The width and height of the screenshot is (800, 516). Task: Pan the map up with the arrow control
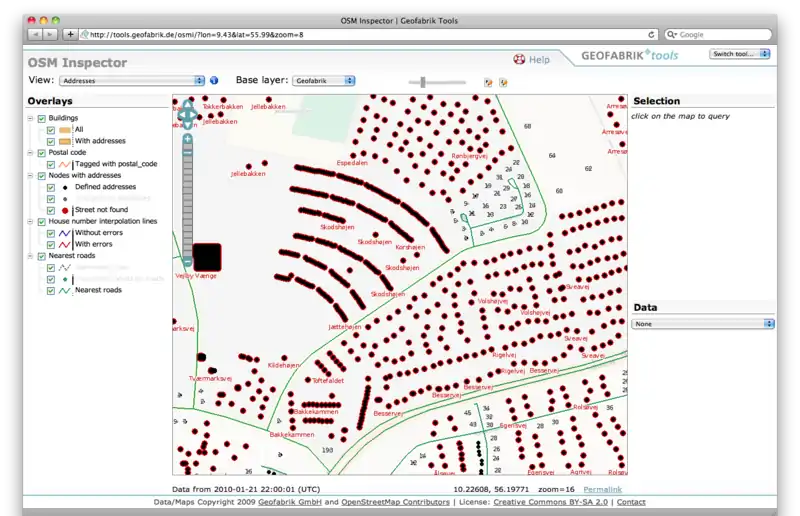pyautogui.click(x=186, y=106)
